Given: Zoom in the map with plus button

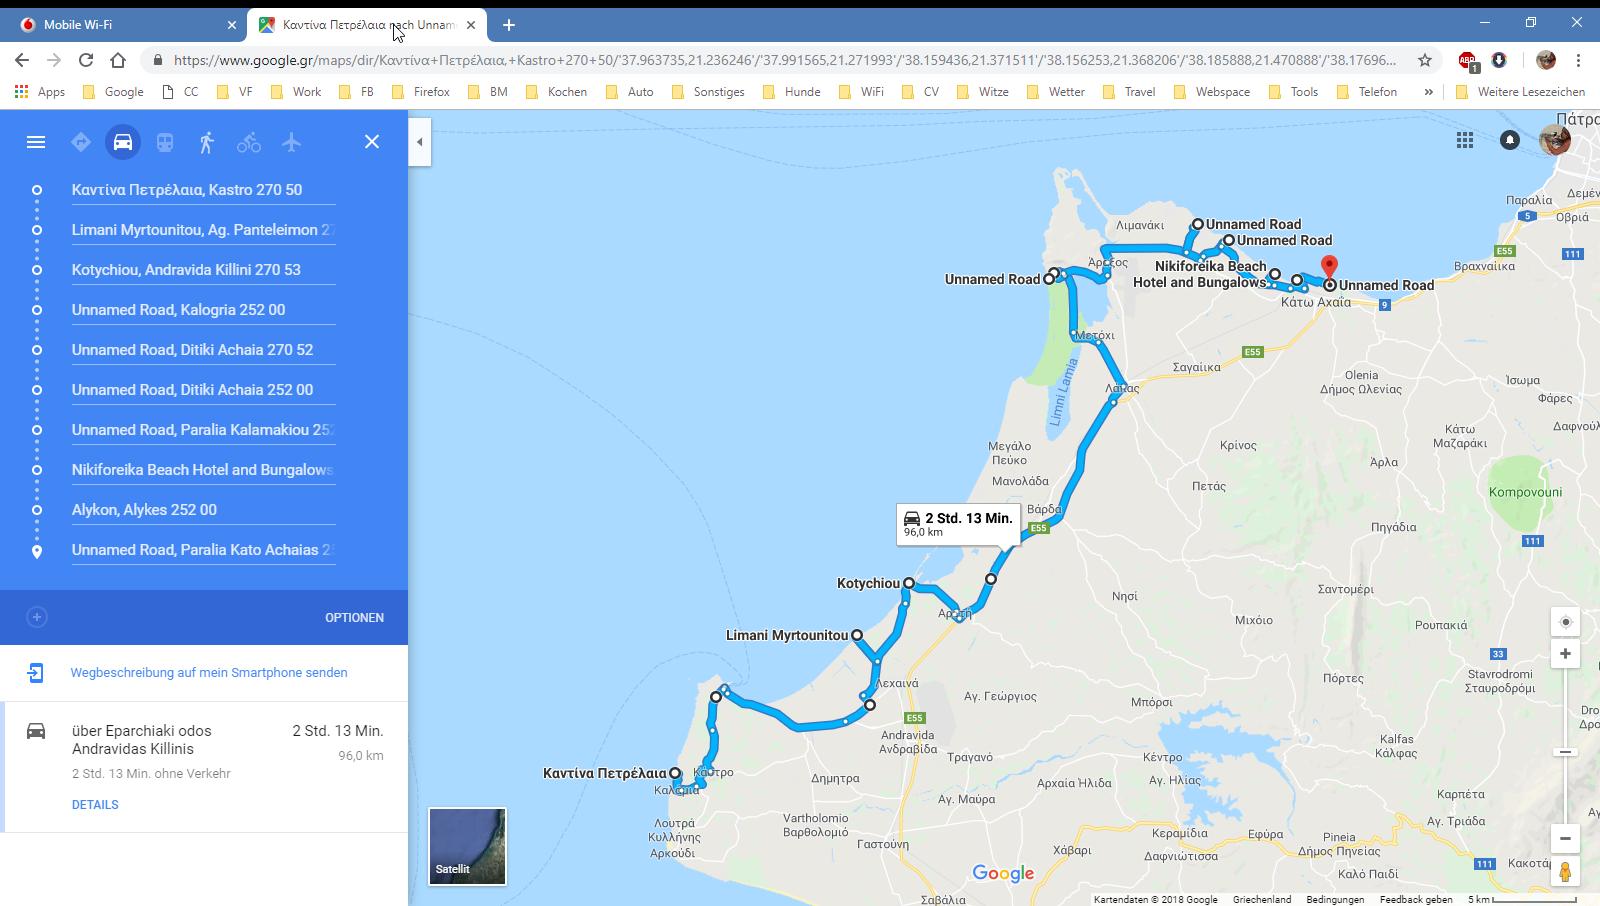Looking at the screenshot, I should click(1565, 654).
